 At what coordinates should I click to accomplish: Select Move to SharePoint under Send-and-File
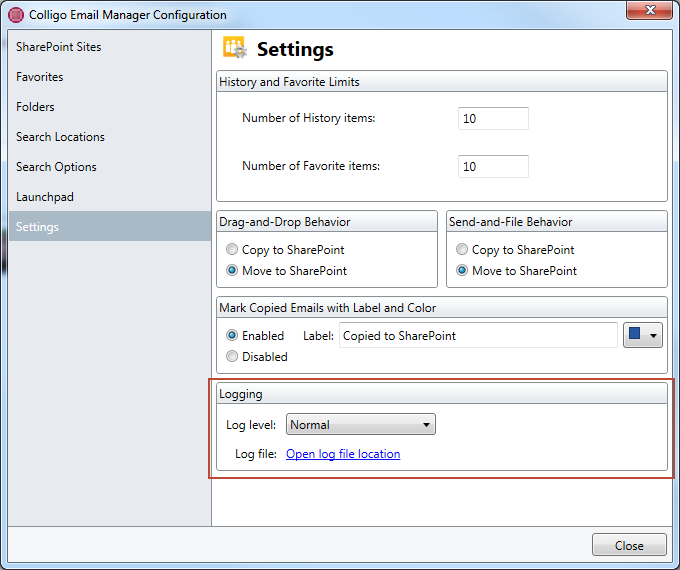point(462,270)
